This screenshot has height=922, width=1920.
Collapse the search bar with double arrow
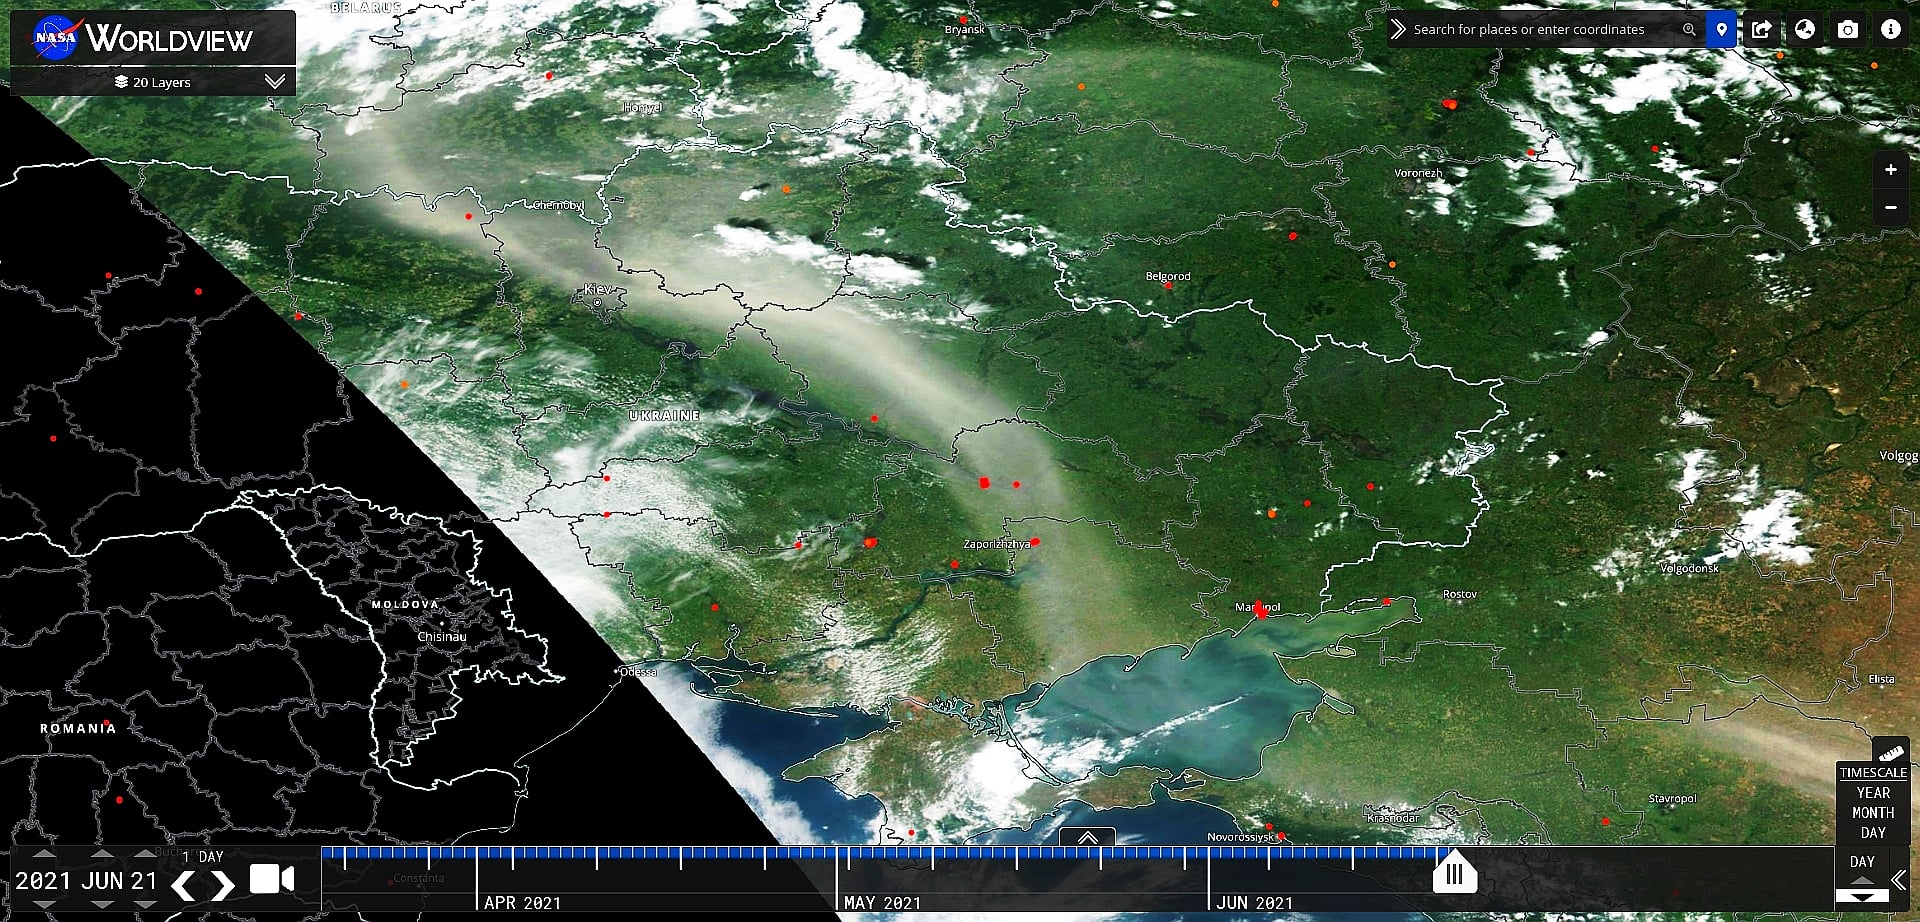pyautogui.click(x=1398, y=30)
